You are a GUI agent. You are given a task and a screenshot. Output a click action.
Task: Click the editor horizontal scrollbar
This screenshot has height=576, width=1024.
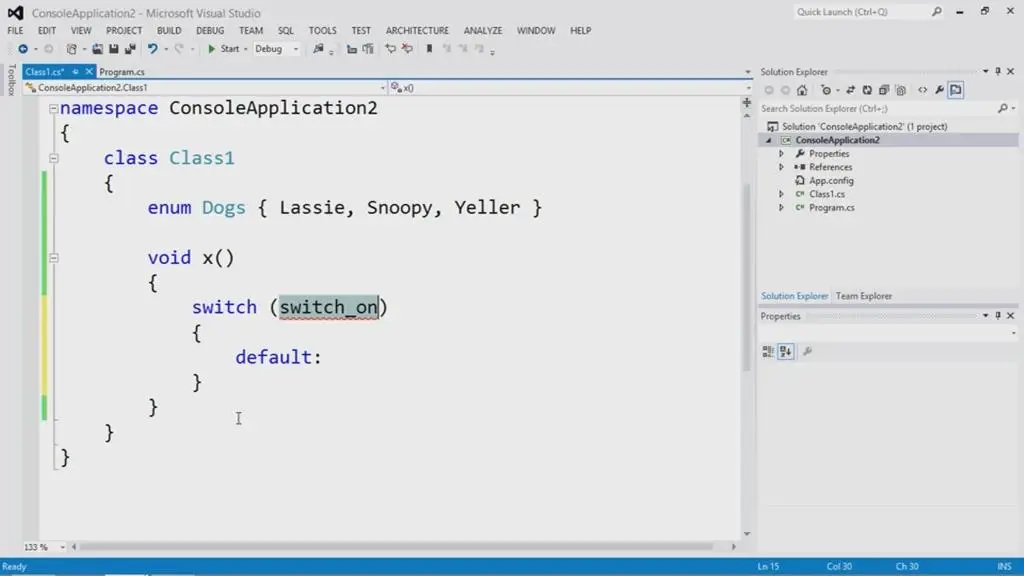(x=396, y=547)
